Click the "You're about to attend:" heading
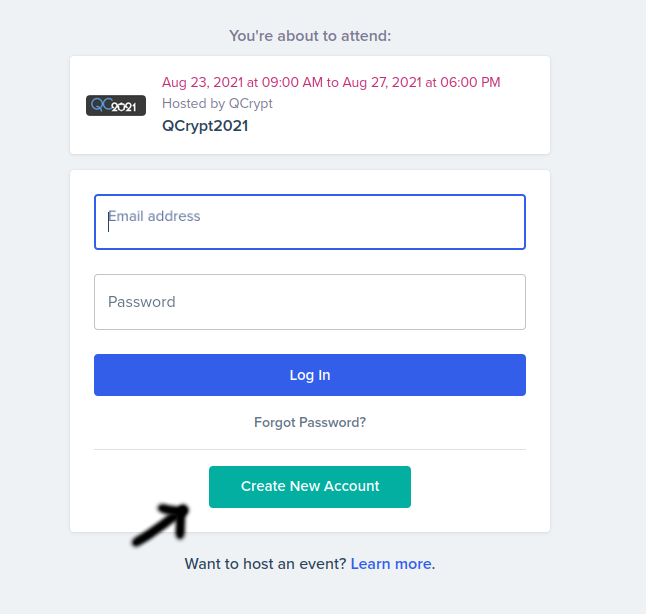 [x=310, y=36]
